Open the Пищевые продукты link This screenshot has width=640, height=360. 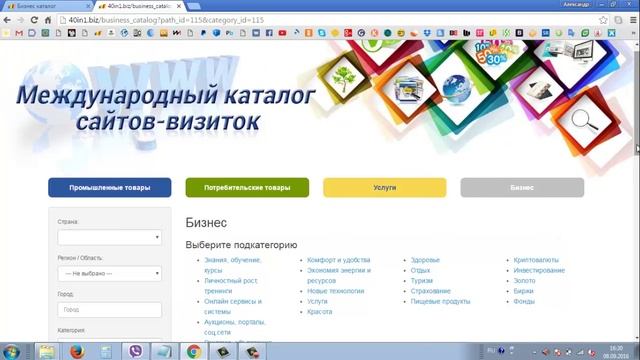tap(440, 301)
